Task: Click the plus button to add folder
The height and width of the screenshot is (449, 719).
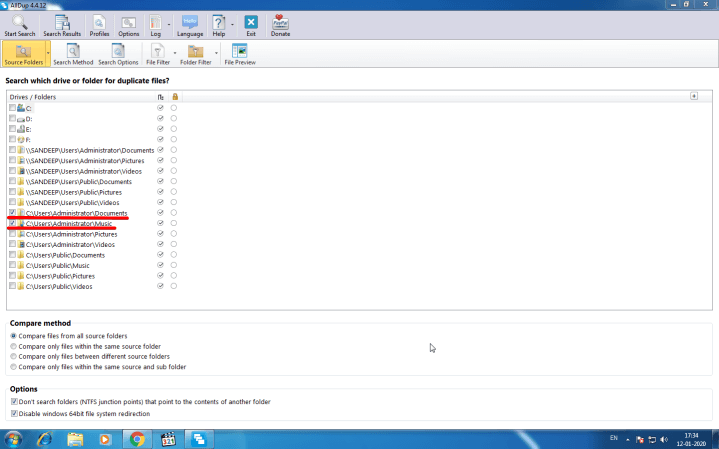Action: (x=694, y=96)
